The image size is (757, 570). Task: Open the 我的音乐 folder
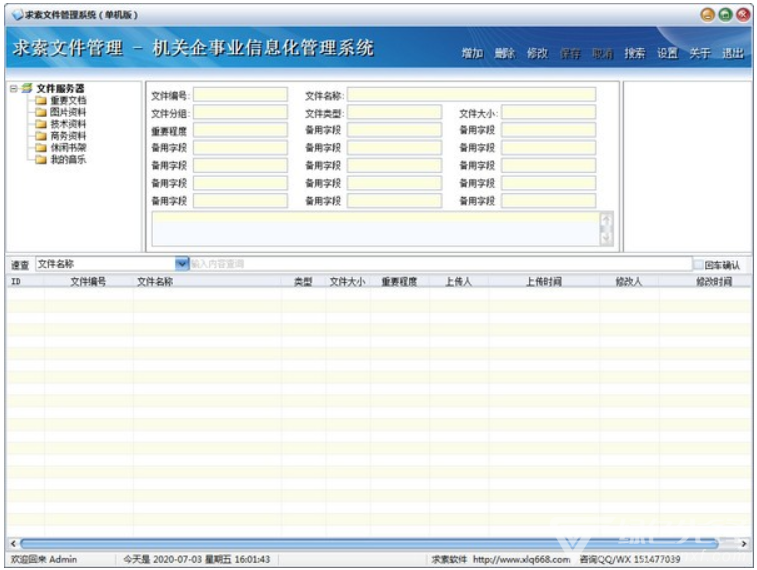coord(61,159)
